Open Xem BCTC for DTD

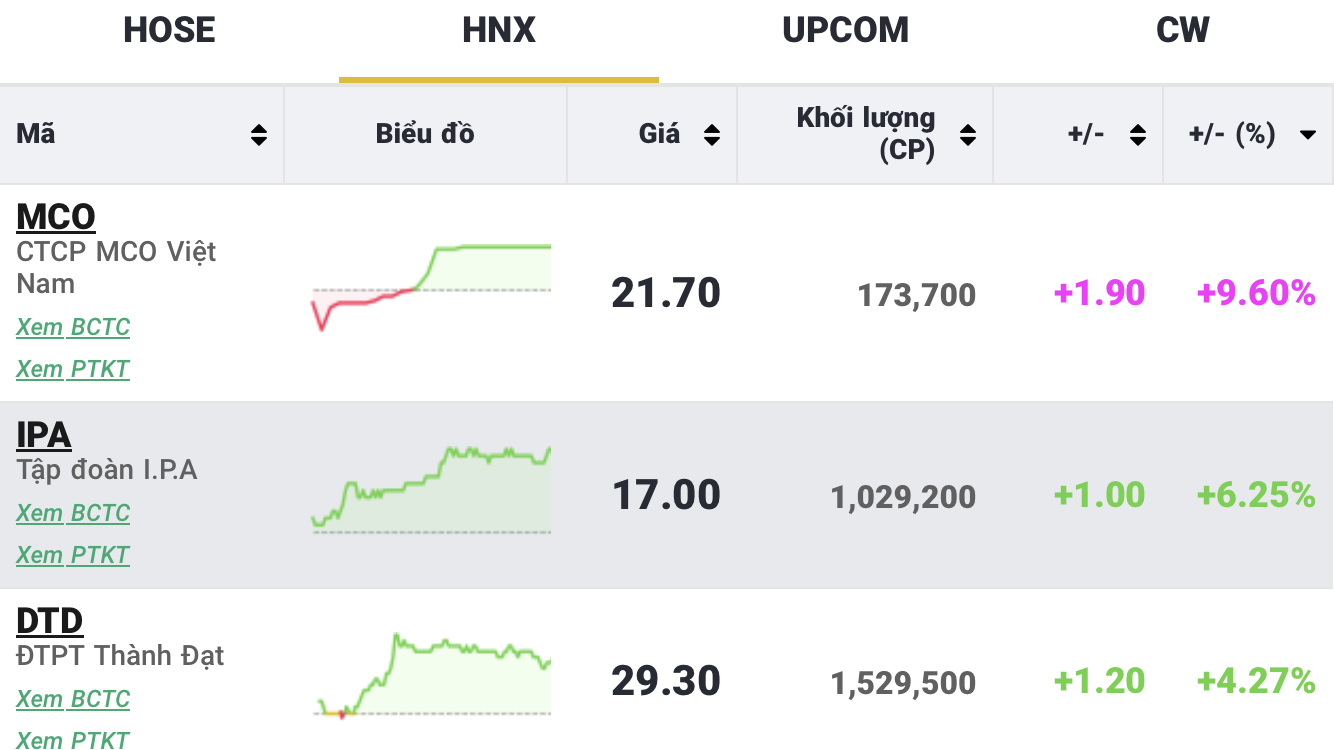[73, 699]
